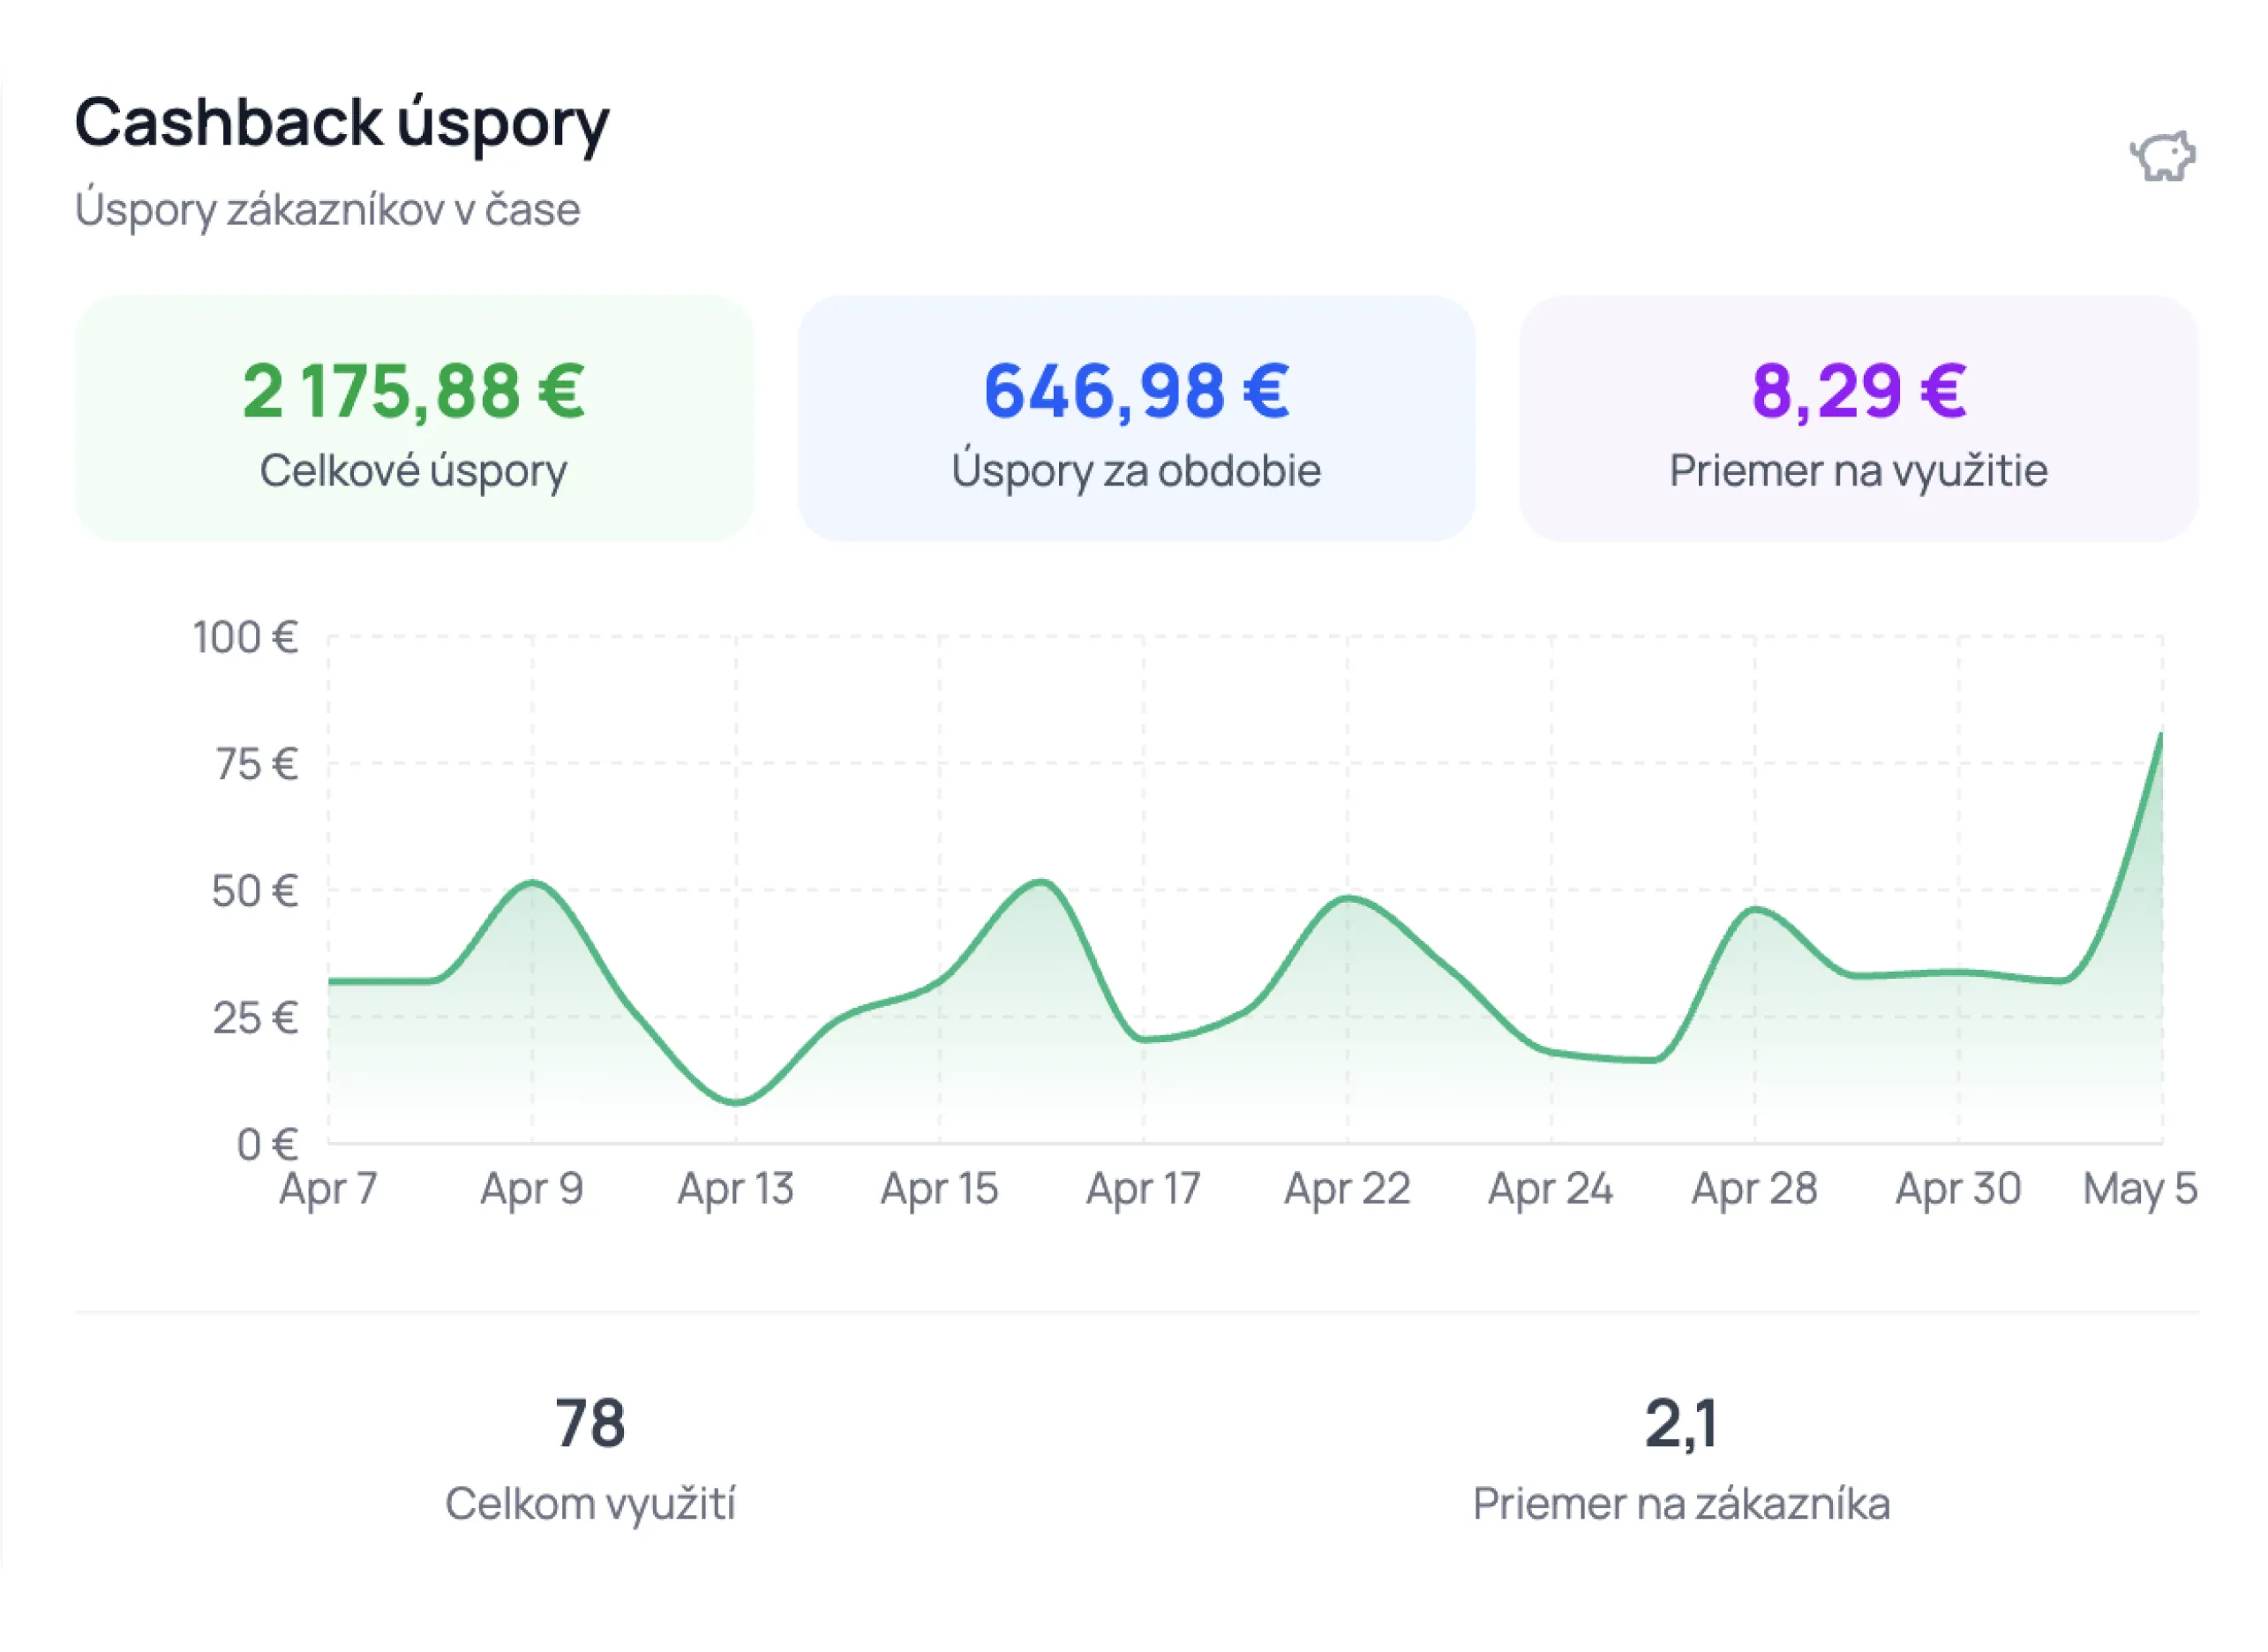Screen dimensions: 2268x1652
Task: Click the 50 € y-axis label
Action: [255, 892]
